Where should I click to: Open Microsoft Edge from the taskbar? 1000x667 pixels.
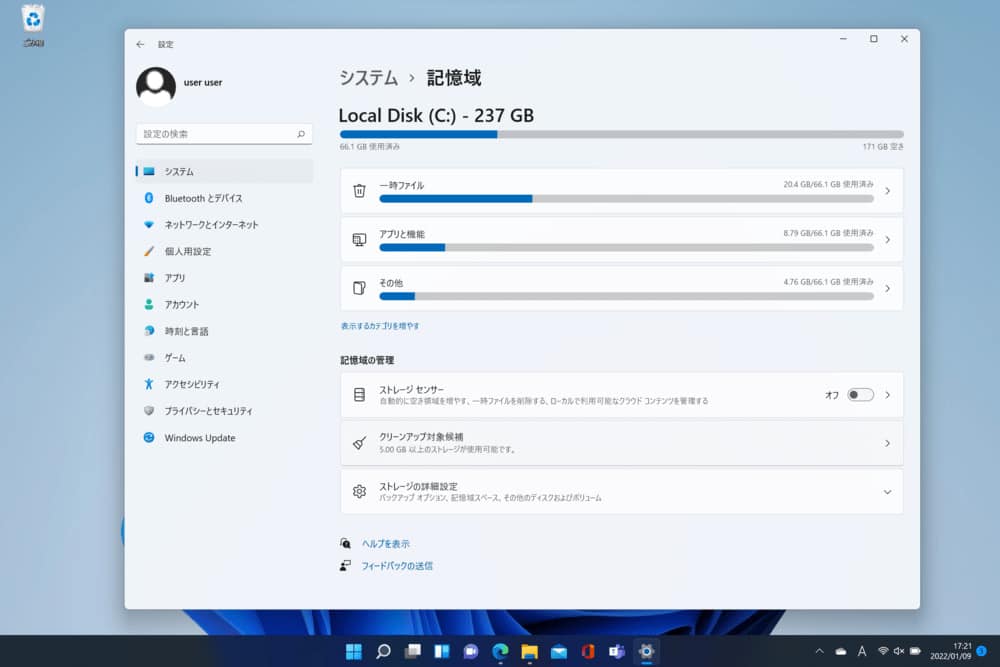point(498,651)
